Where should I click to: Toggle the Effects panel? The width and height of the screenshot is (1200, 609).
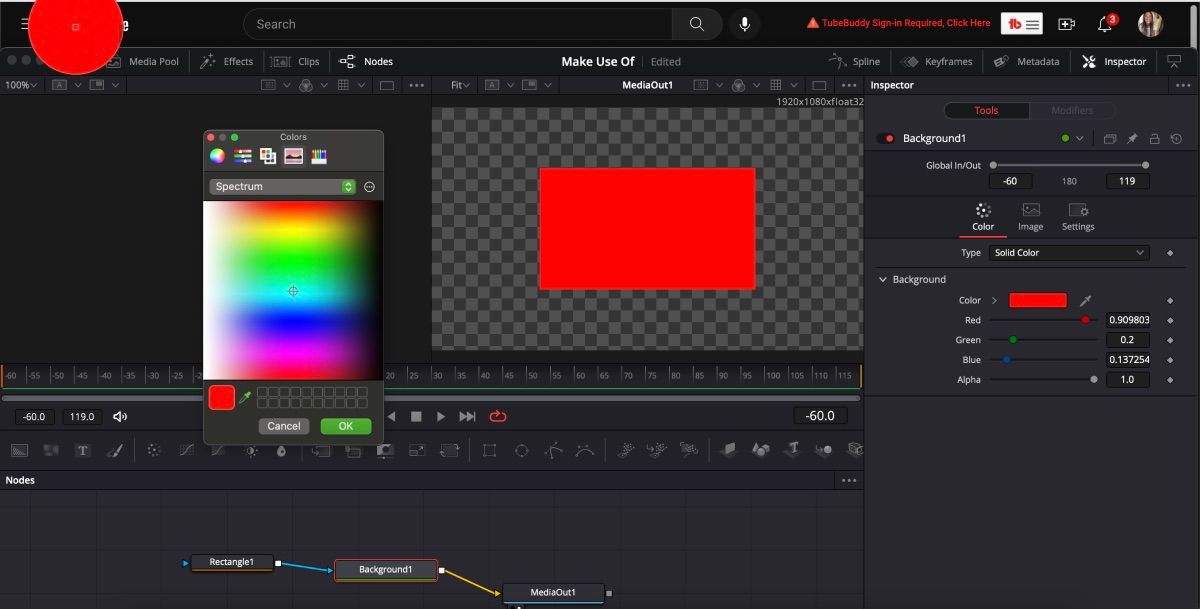[227, 61]
